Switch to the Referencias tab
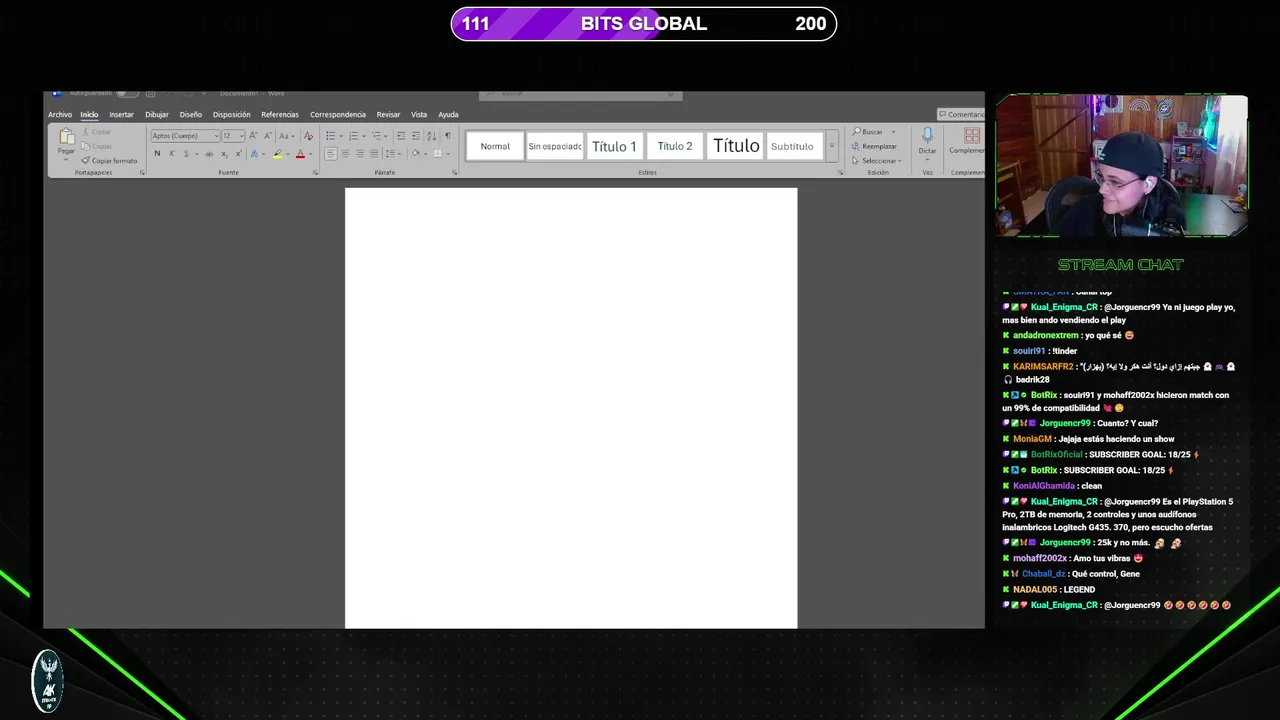Screen dimensions: 1280x720 pyautogui.click(x=280, y=114)
